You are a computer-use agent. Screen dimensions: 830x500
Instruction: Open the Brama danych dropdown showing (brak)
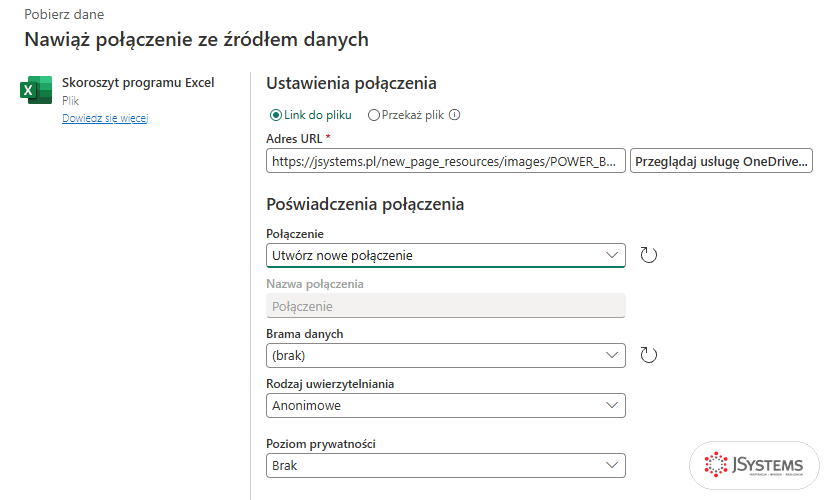446,356
